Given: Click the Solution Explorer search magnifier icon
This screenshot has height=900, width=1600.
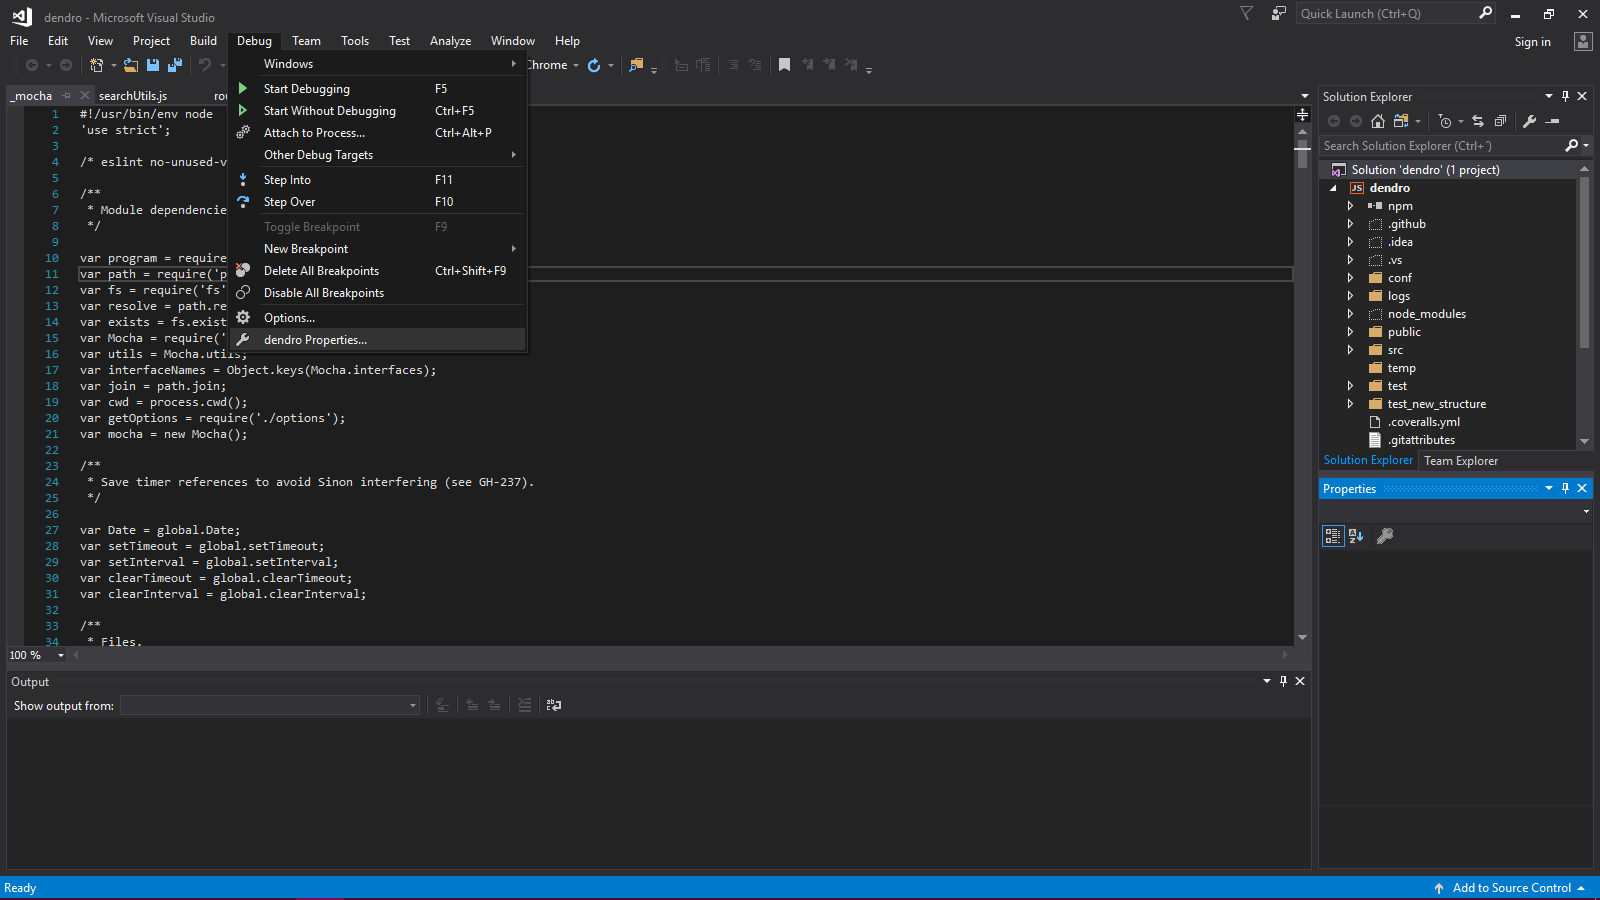Looking at the screenshot, I should (x=1572, y=146).
